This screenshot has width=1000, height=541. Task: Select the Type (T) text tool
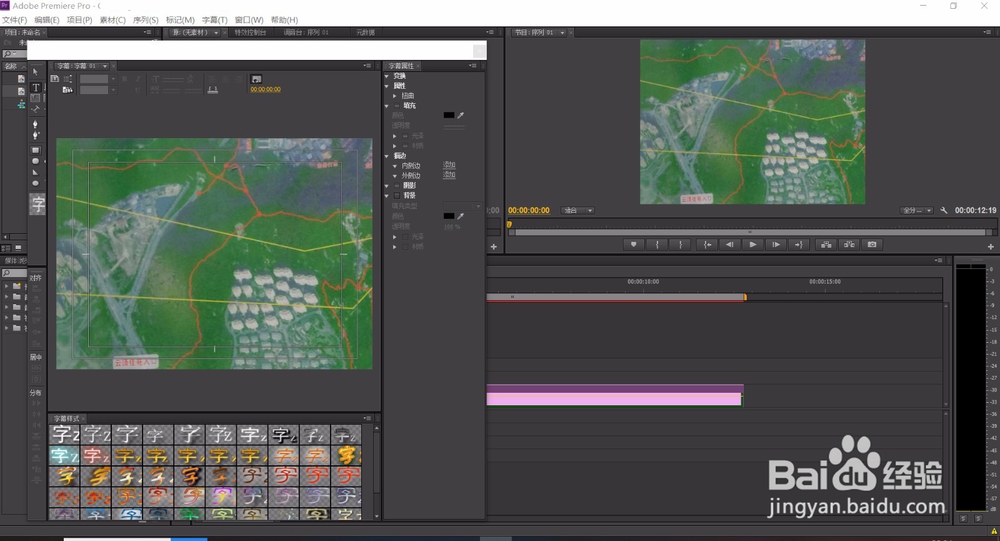coord(36,87)
